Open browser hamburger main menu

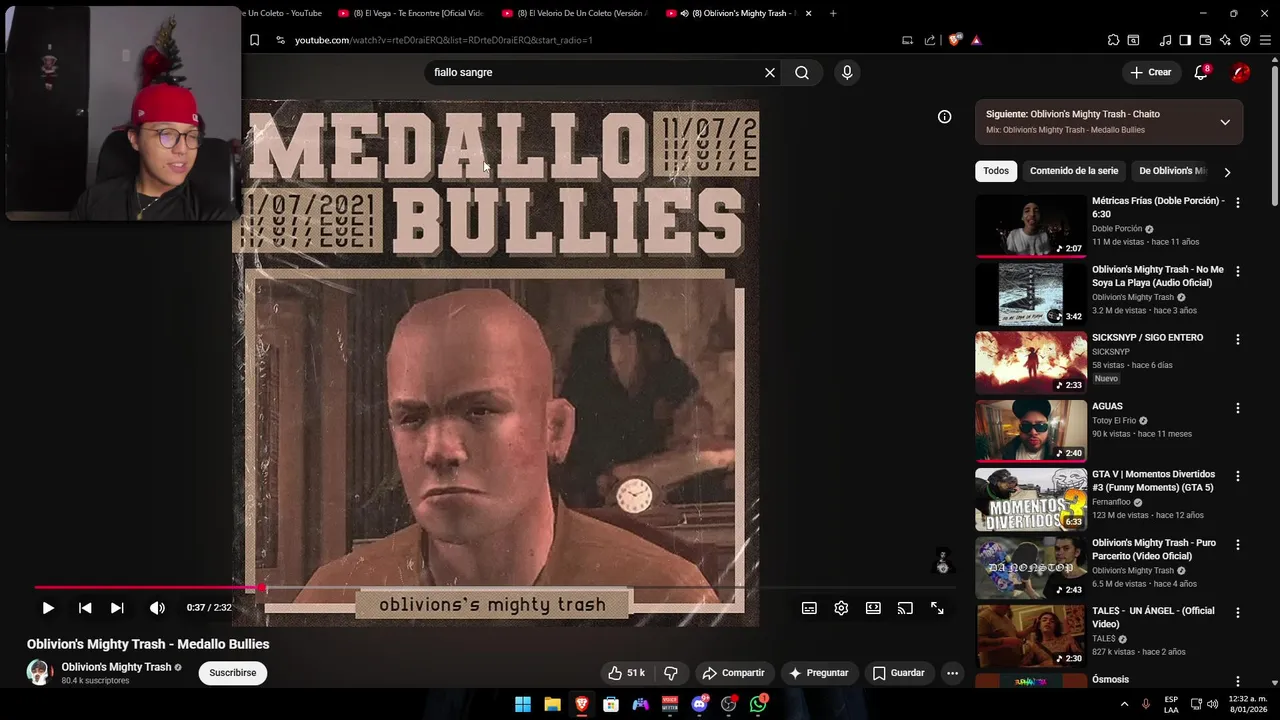pos(1265,40)
